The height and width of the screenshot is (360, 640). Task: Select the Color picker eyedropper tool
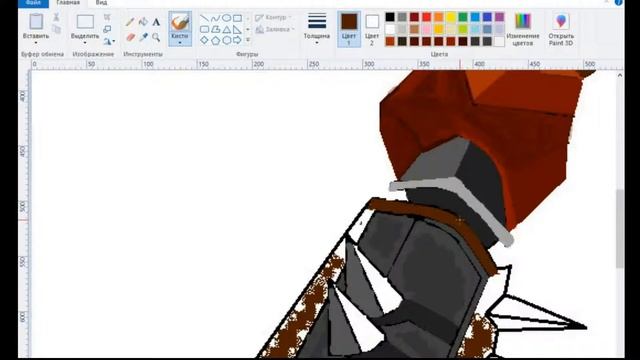tap(143, 37)
